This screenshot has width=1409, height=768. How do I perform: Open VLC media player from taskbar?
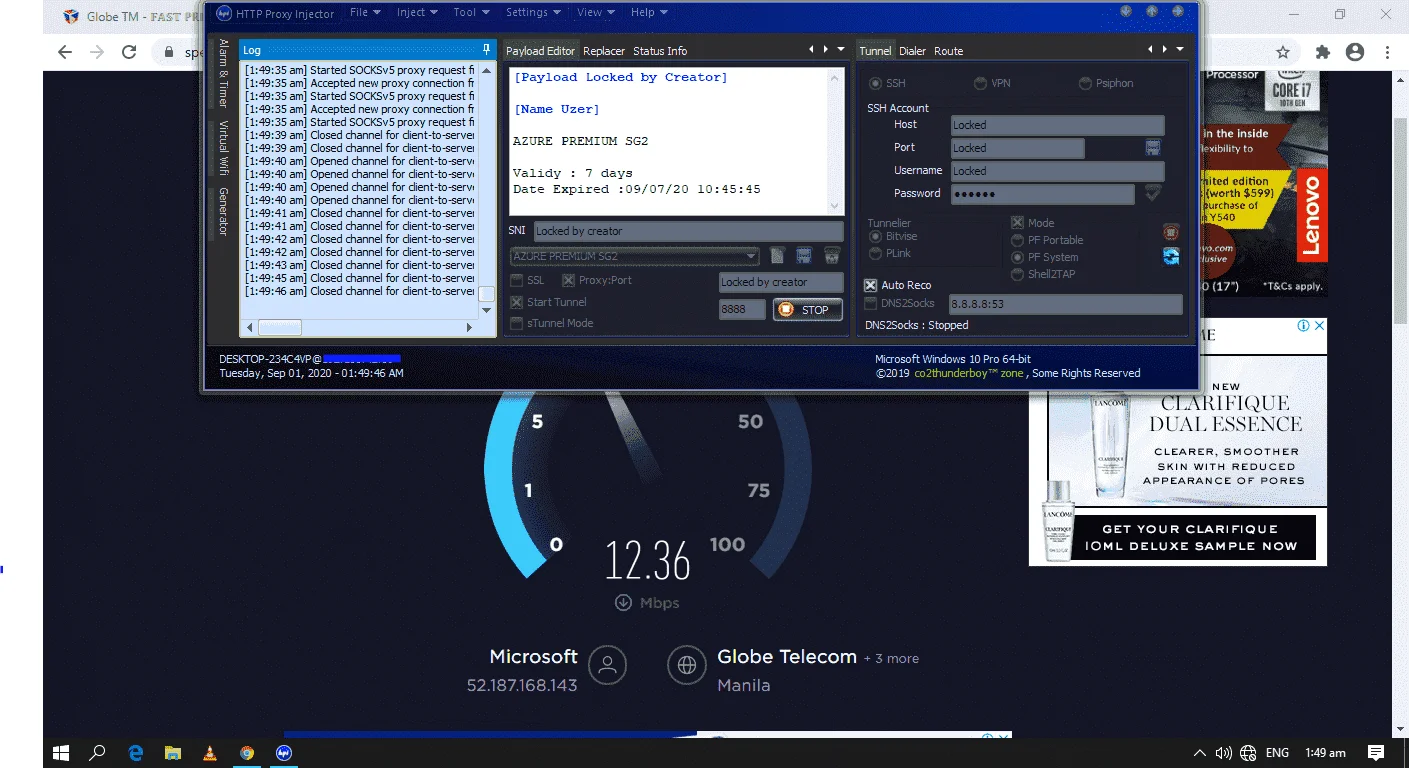tap(210, 753)
